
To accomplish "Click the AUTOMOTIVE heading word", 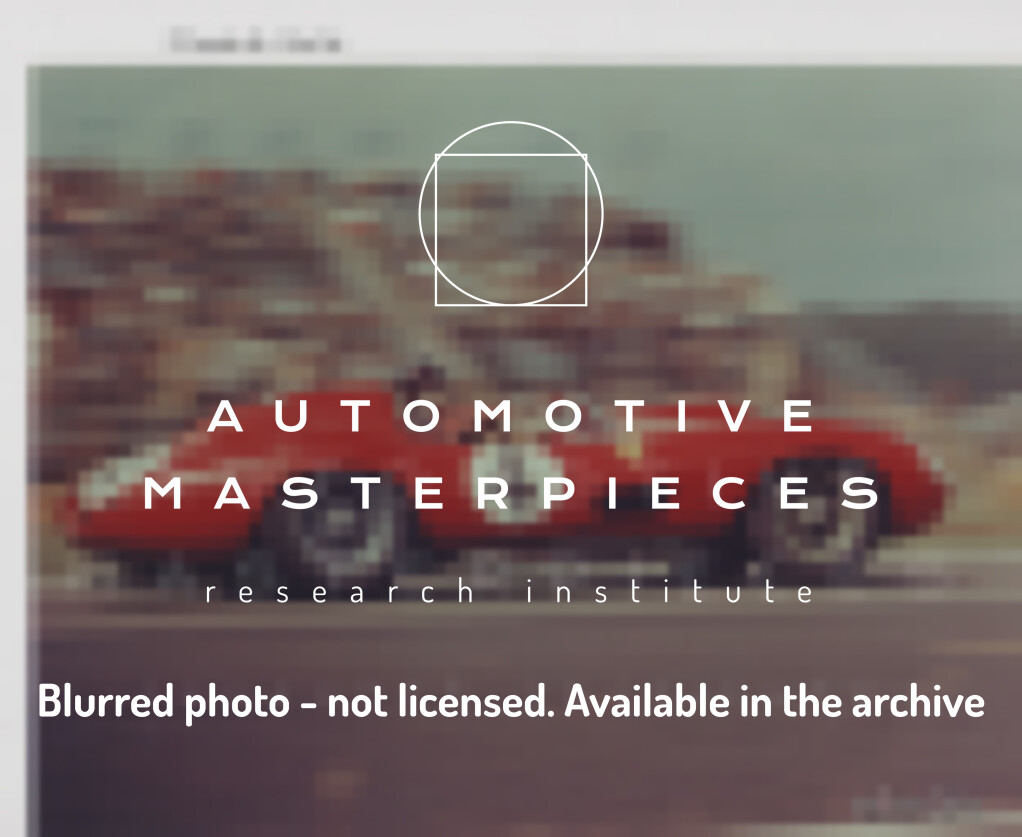I will click(x=511, y=416).
